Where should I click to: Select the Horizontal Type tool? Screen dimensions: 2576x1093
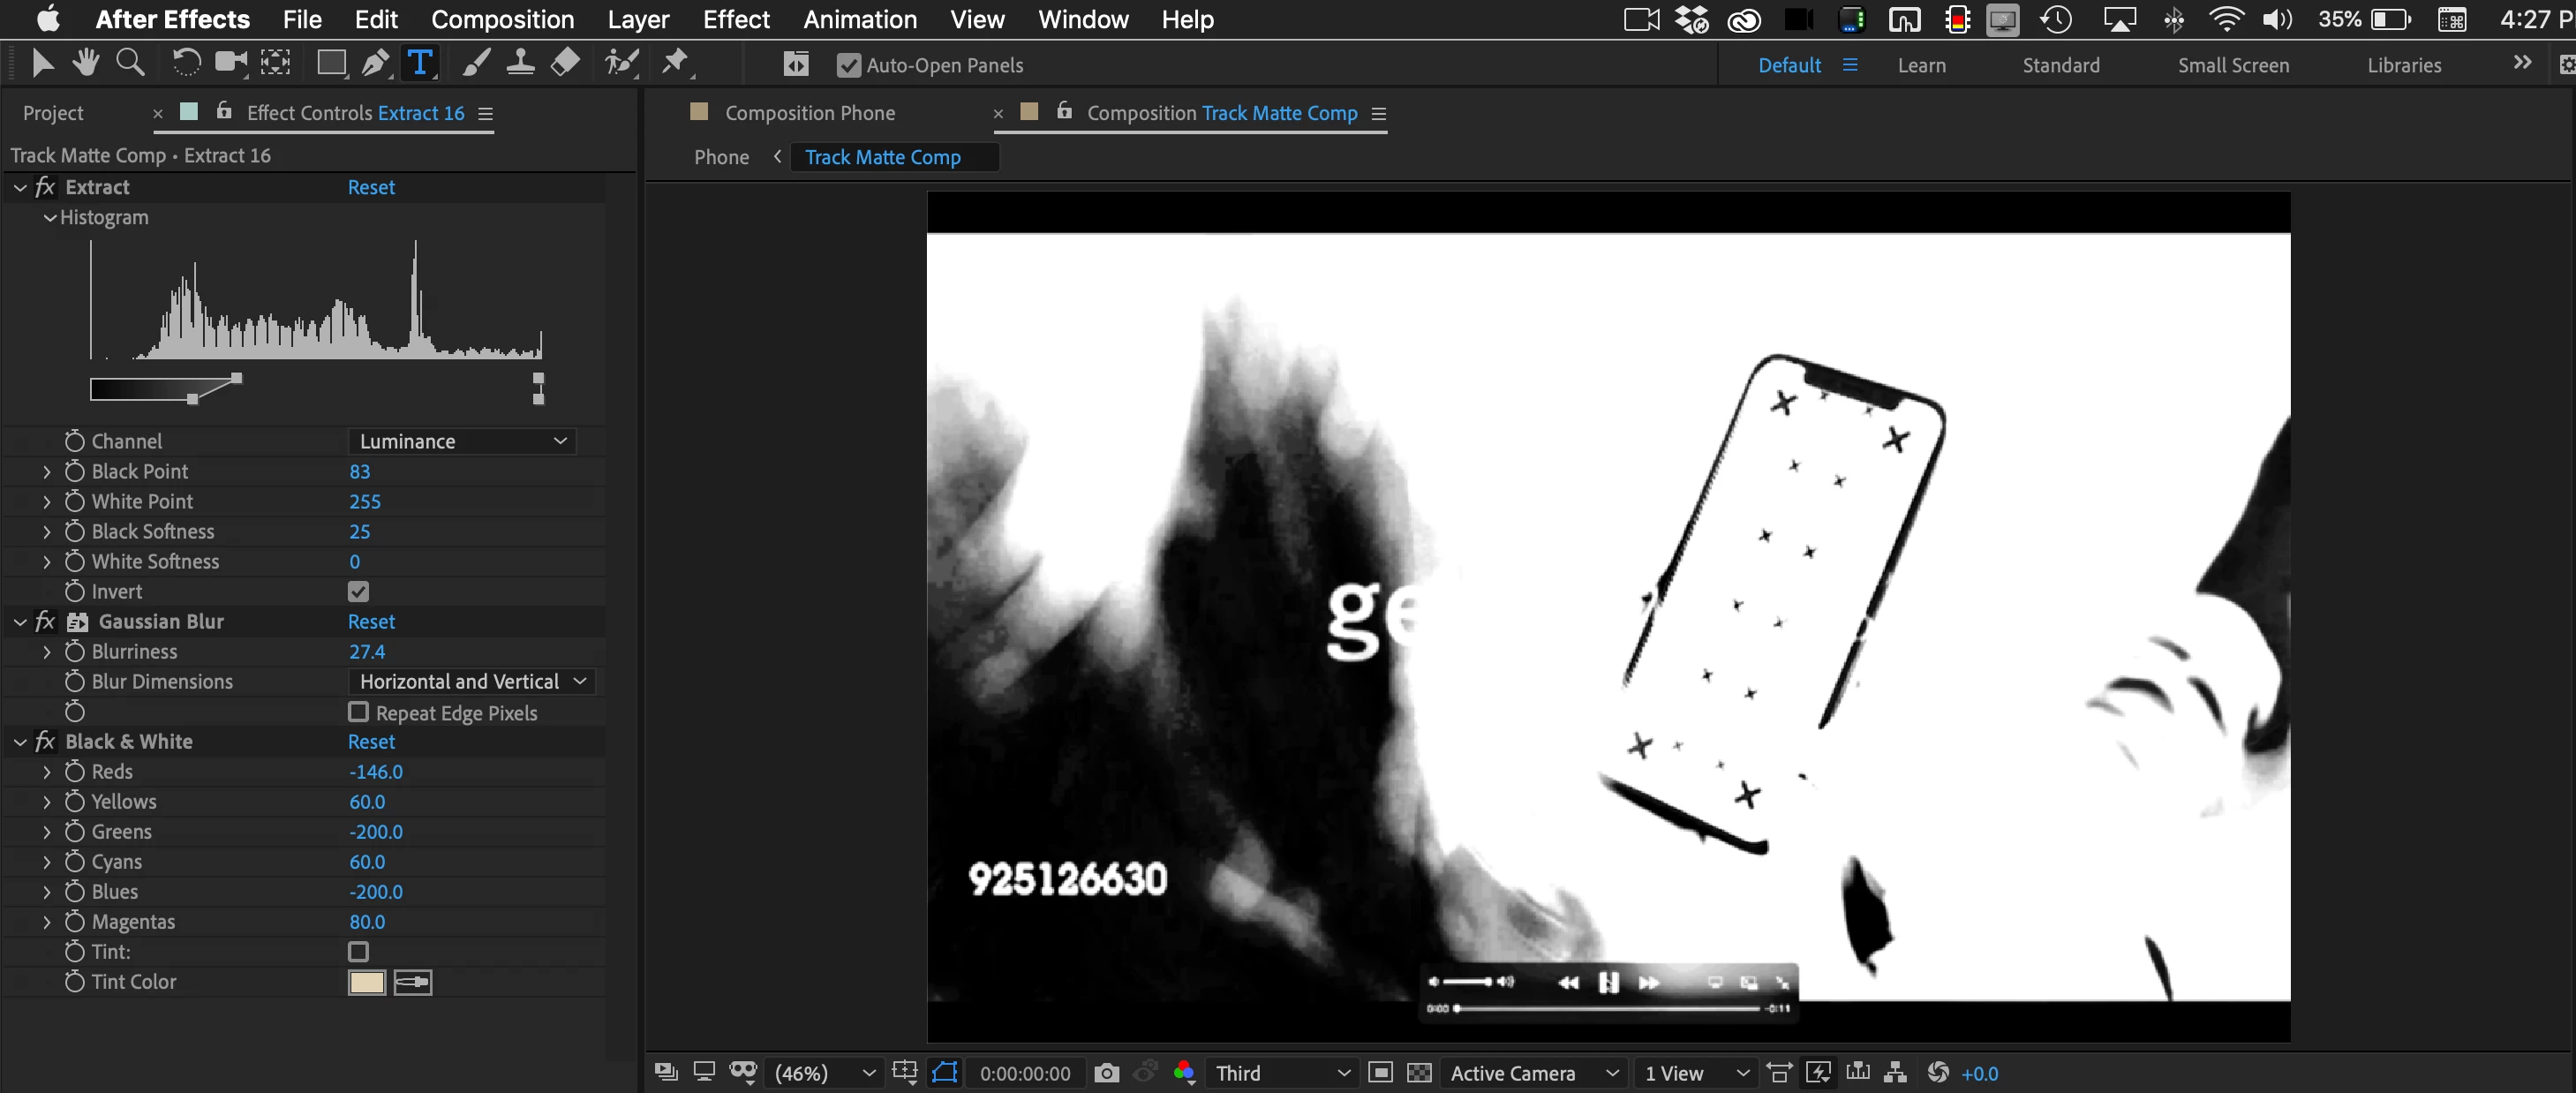[420, 64]
